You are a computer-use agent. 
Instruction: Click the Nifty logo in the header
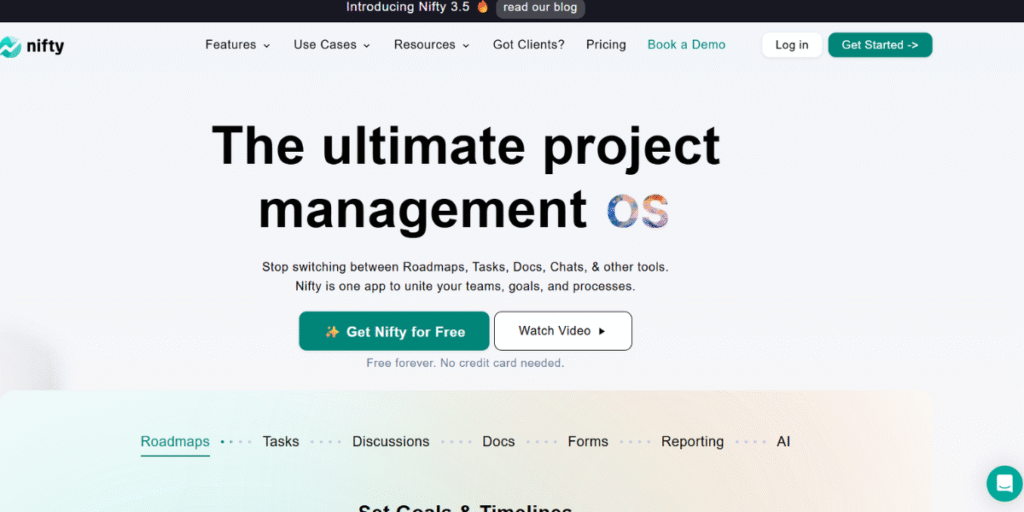point(32,46)
